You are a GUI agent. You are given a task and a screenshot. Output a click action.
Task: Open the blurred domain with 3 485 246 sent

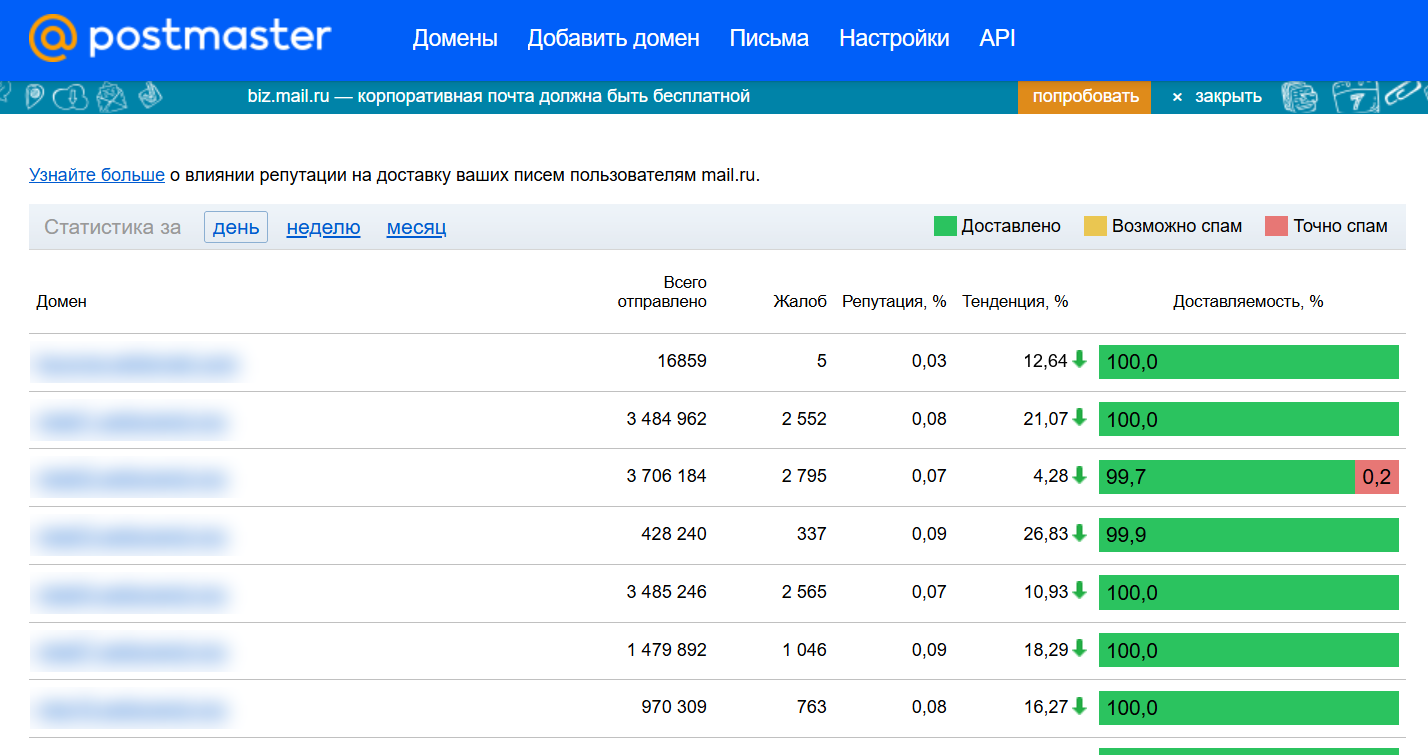tap(132, 594)
